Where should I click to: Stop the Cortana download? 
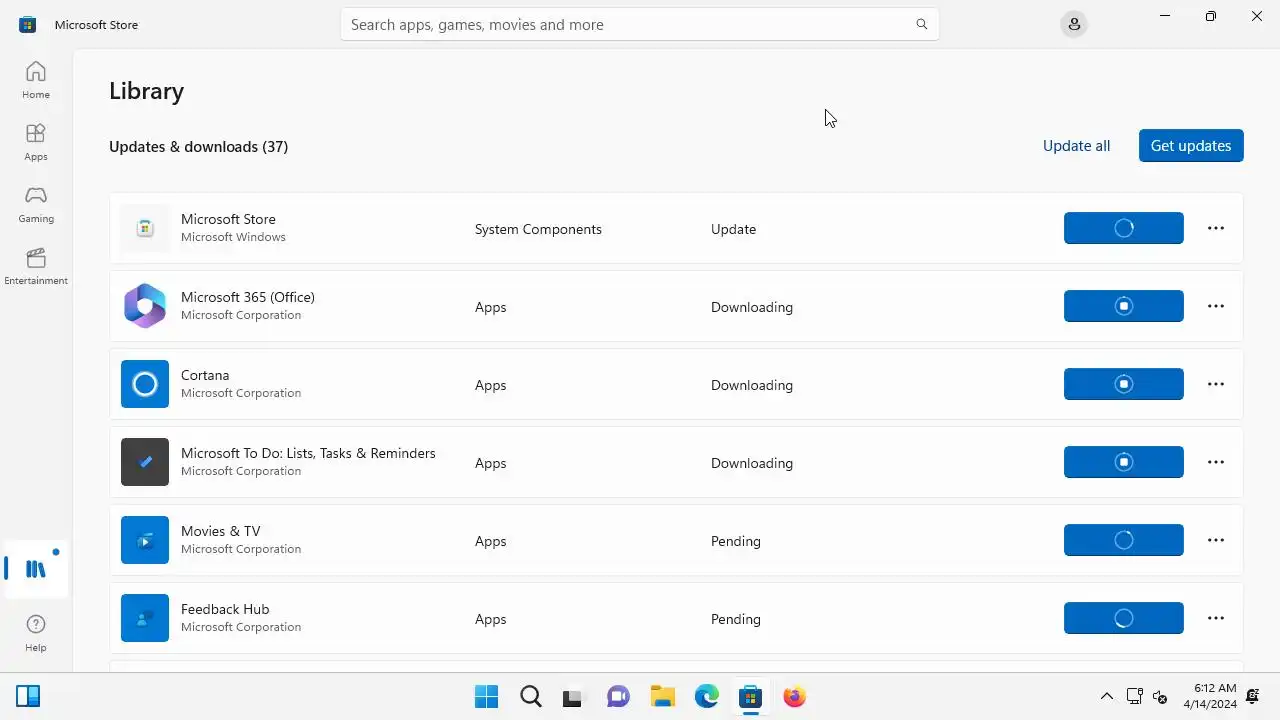(1124, 384)
